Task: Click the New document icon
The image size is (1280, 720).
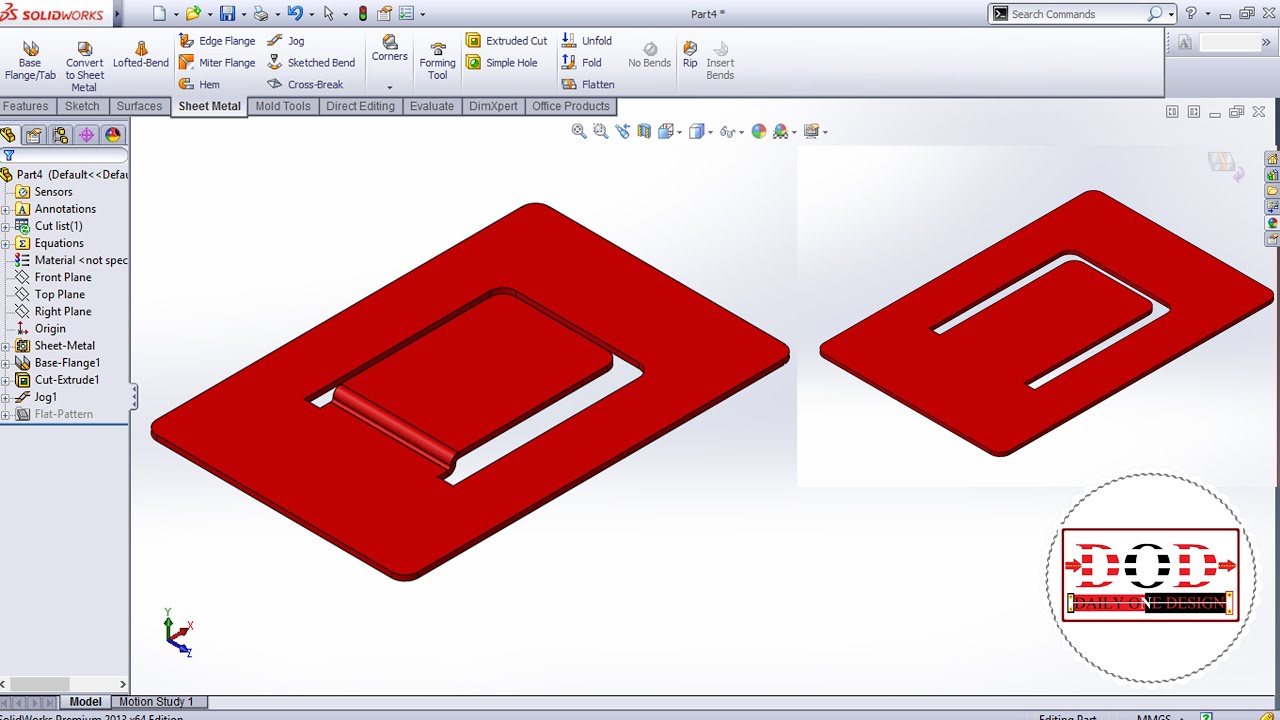Action: click(160, 14)
